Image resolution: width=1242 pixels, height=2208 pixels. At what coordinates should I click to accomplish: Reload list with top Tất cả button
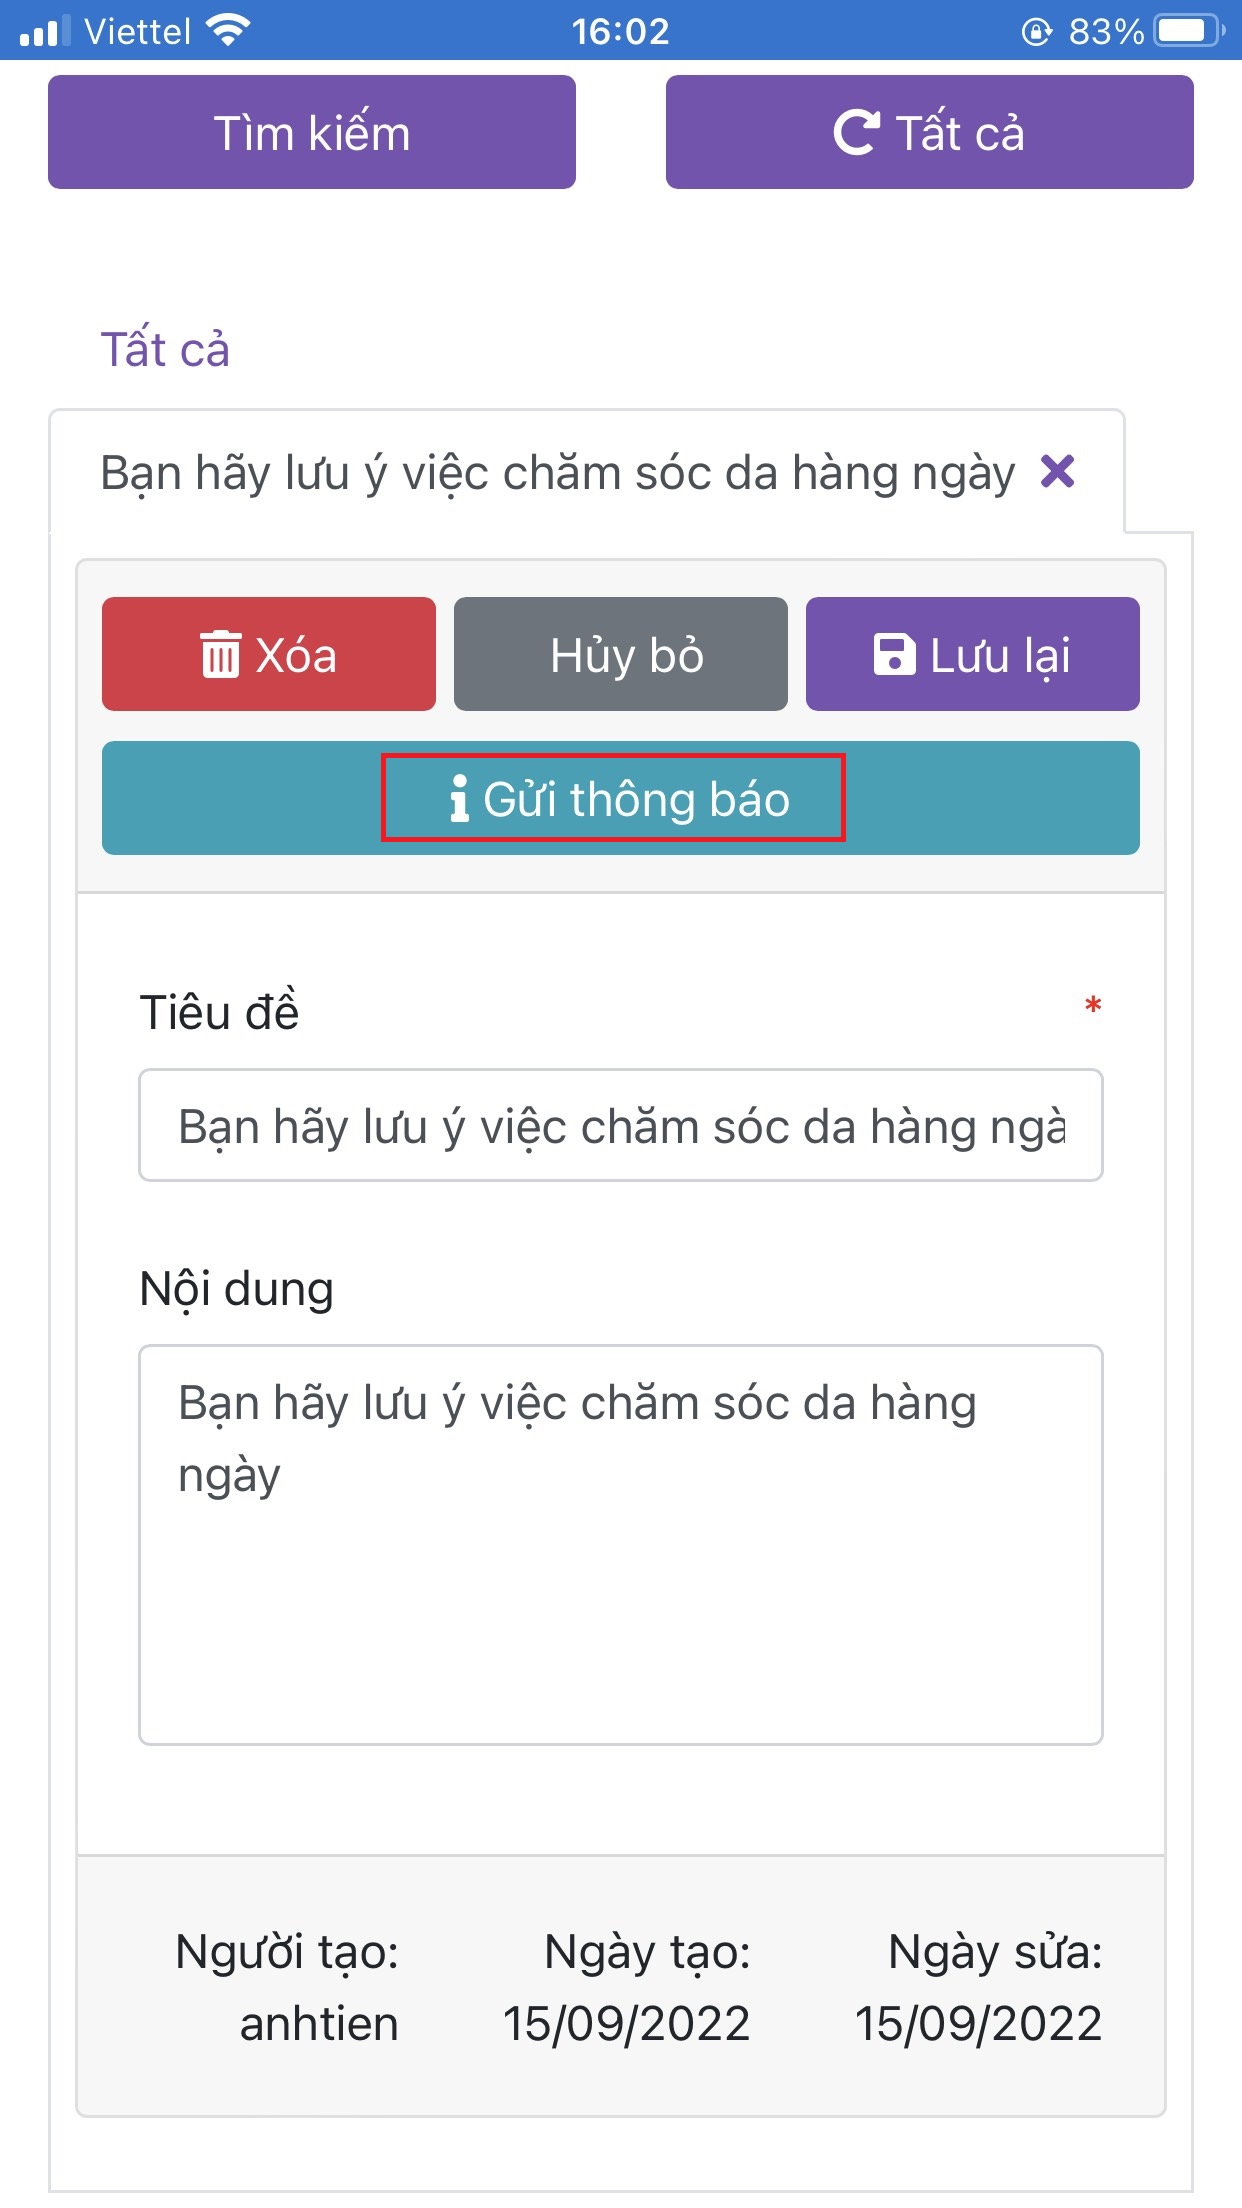(930, 132)
